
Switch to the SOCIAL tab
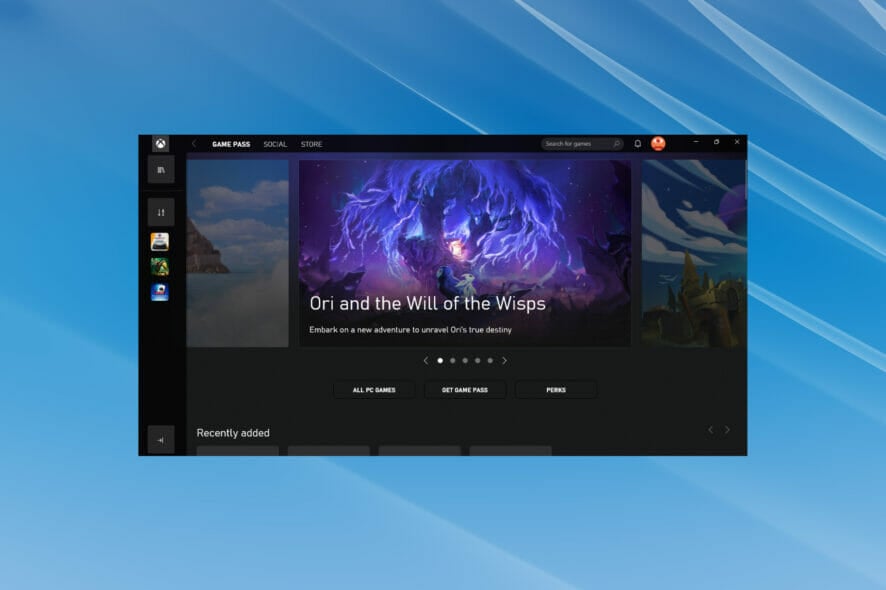coord(275,144)
